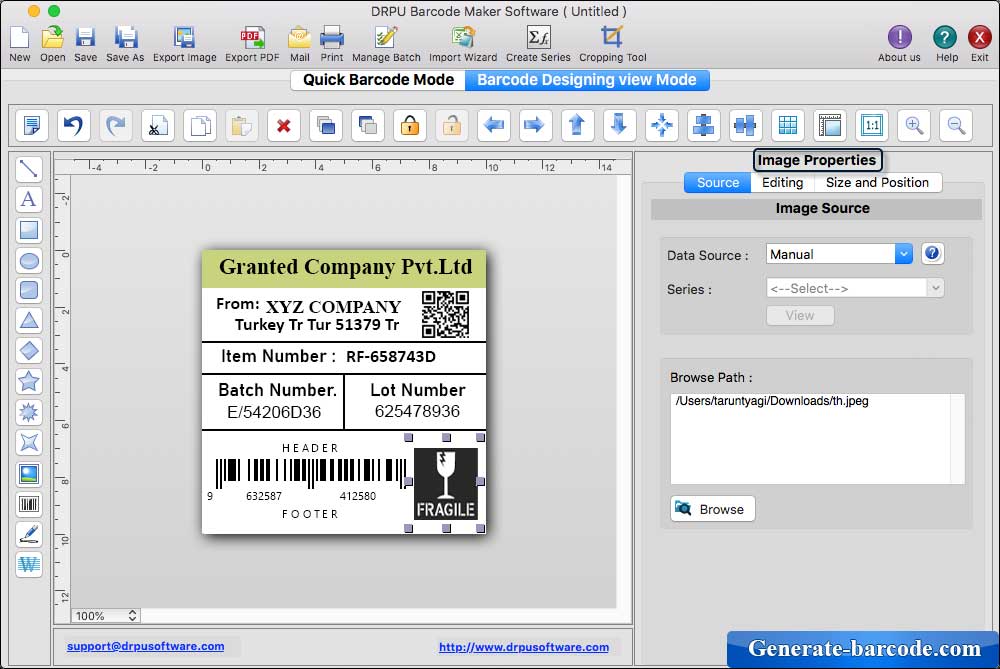Move object up with arrow icon
Screen dimensions: 1000x669
(x=577, y=125)
